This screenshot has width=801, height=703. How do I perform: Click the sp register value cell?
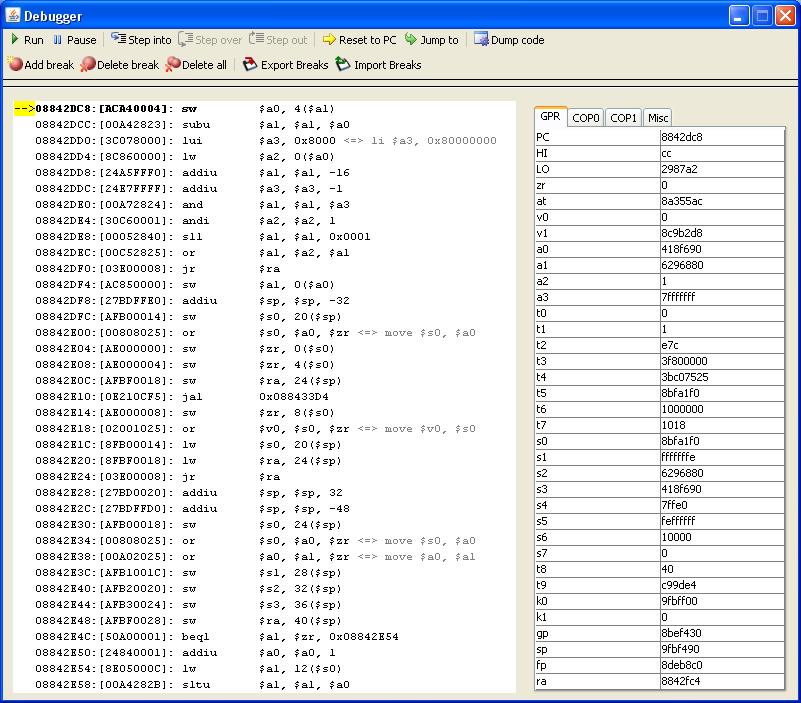tap(721, 650)
